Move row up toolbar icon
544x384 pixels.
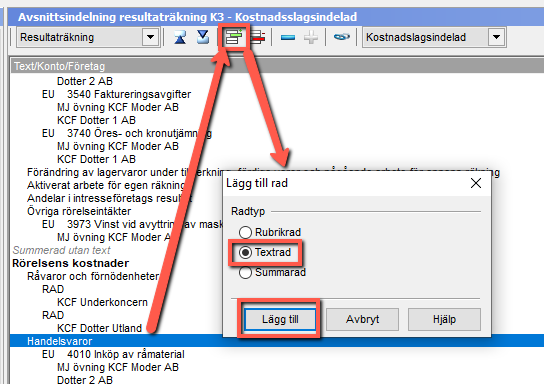click(180, 37)
